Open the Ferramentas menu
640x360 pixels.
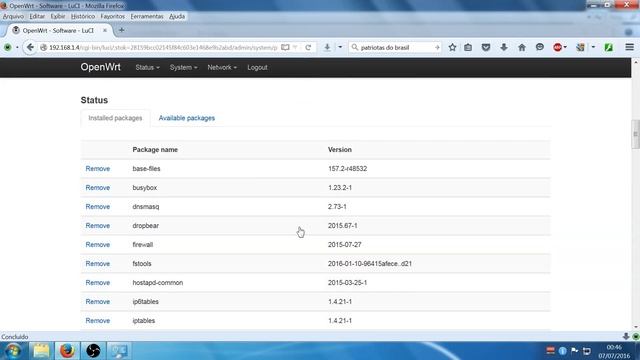tap(147, 16)
